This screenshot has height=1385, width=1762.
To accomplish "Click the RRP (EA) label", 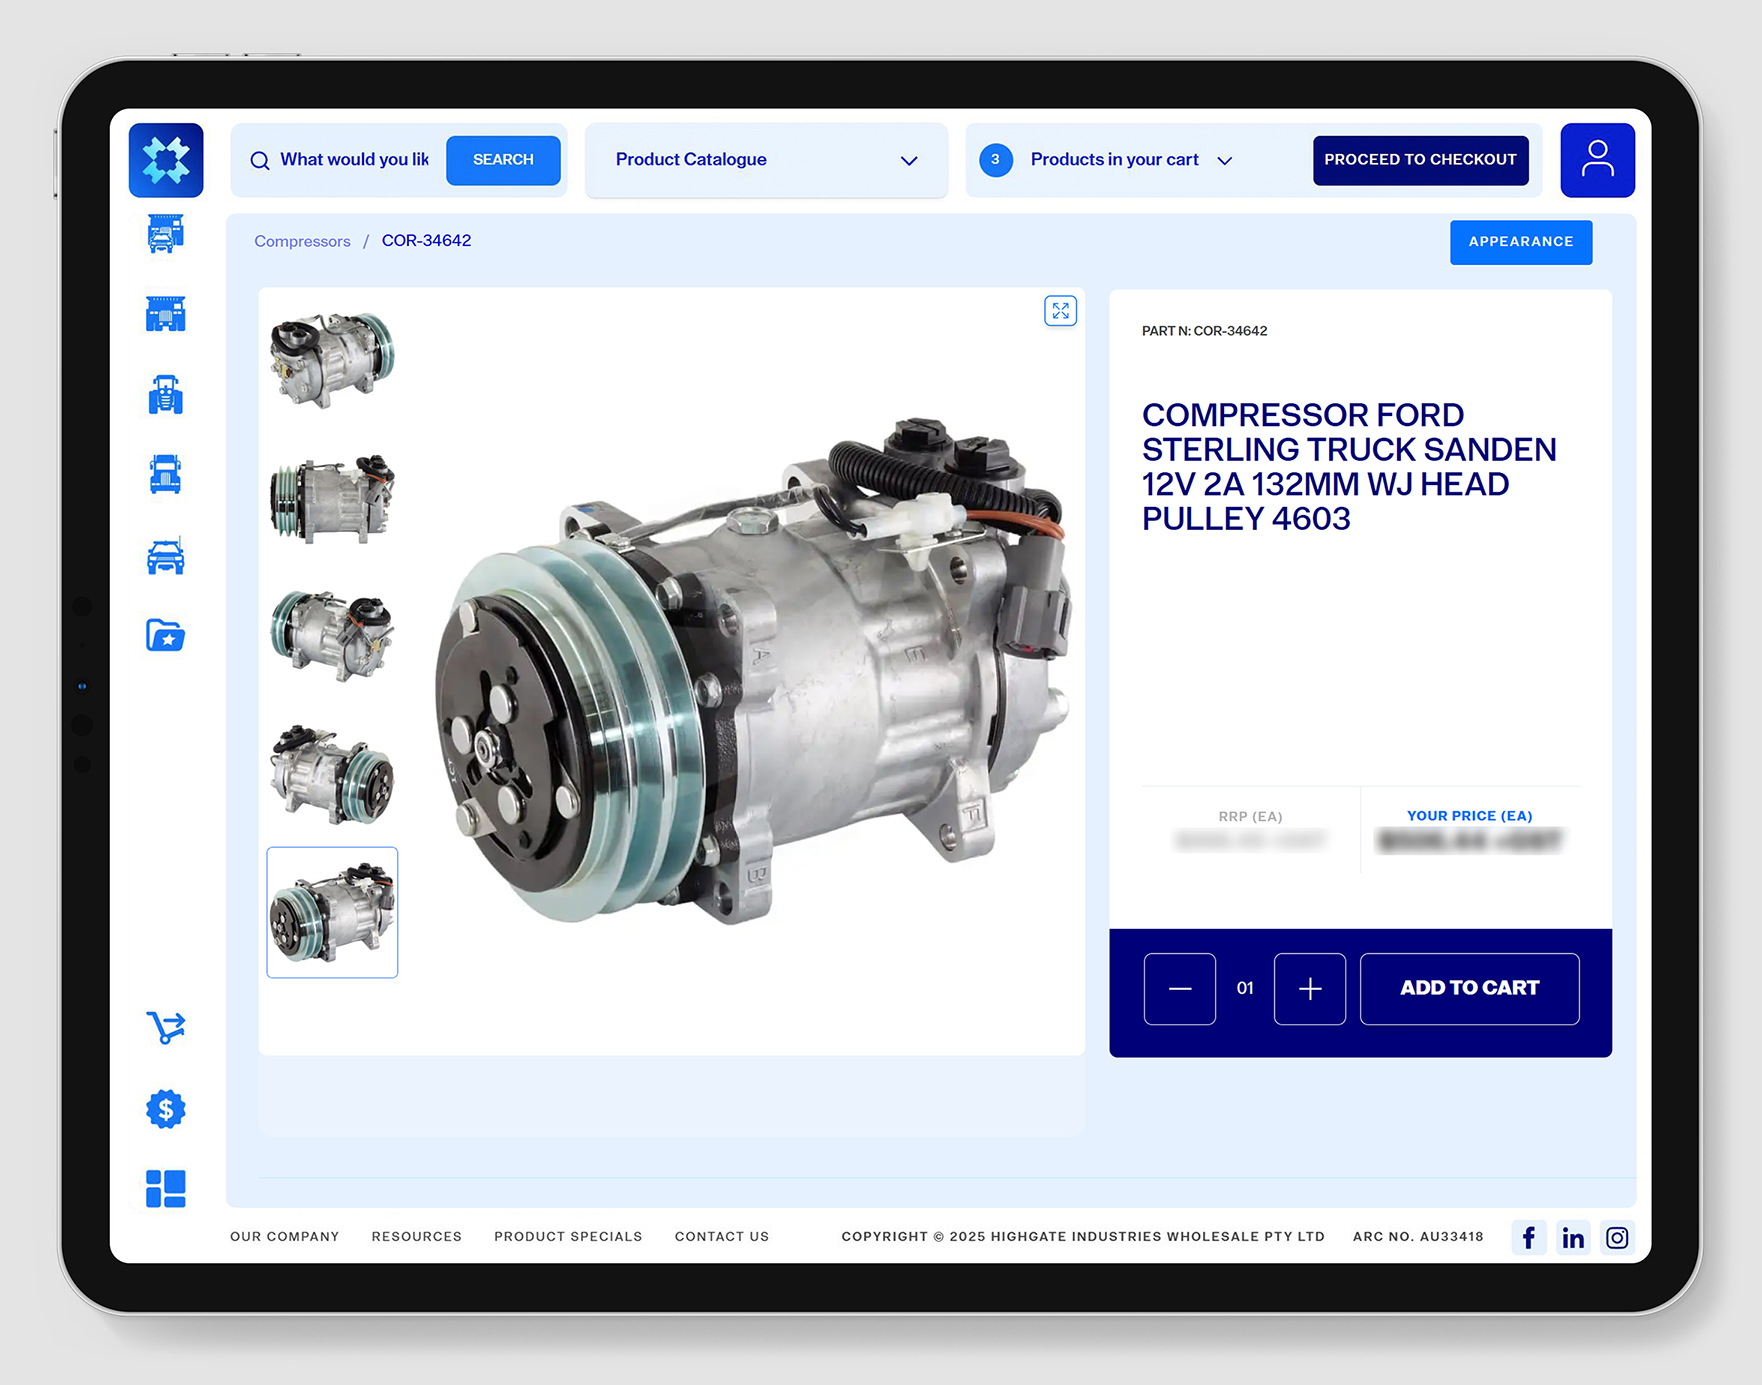I will pos(1250,817).
